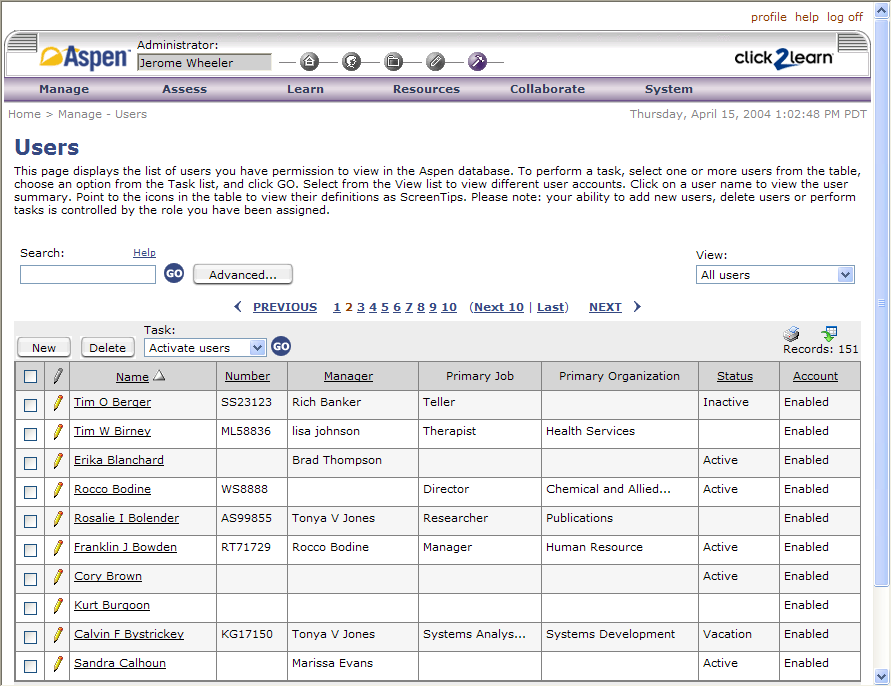
Task: Open the Collaborate menu
Action: click(x=547, y=89)
